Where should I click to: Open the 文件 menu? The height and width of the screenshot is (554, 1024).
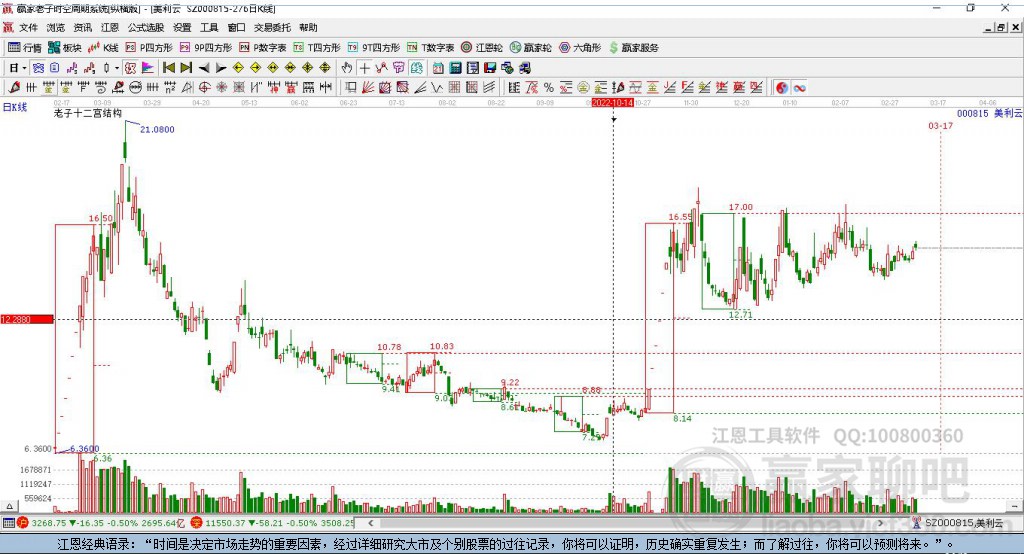click(29, 27)
